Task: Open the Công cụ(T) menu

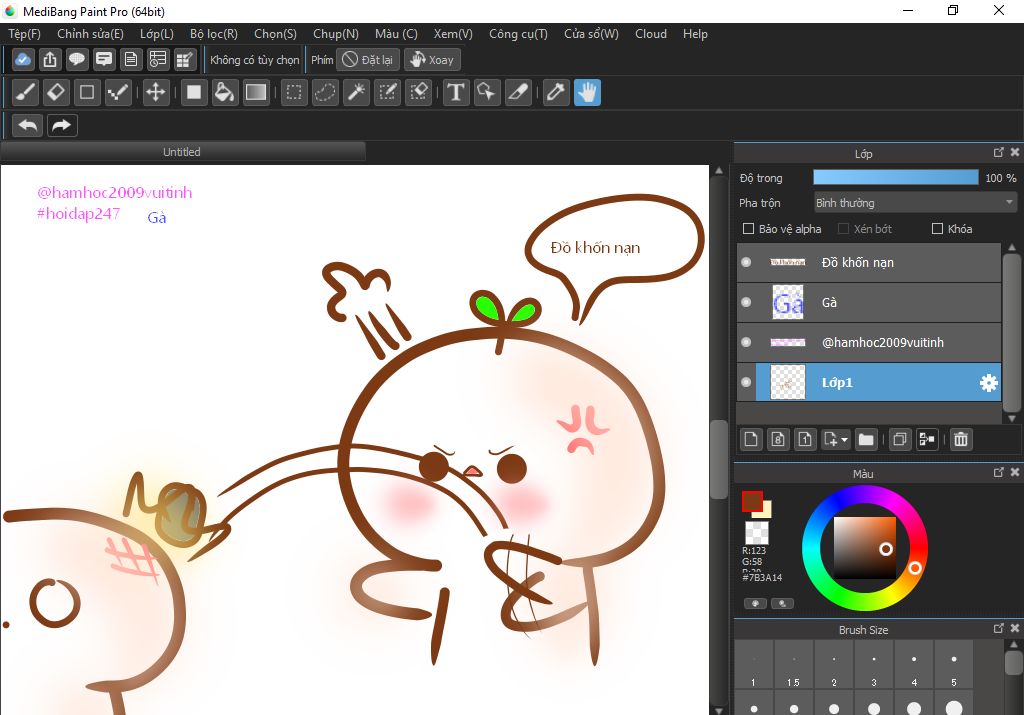Action: [x=517, y=34]
